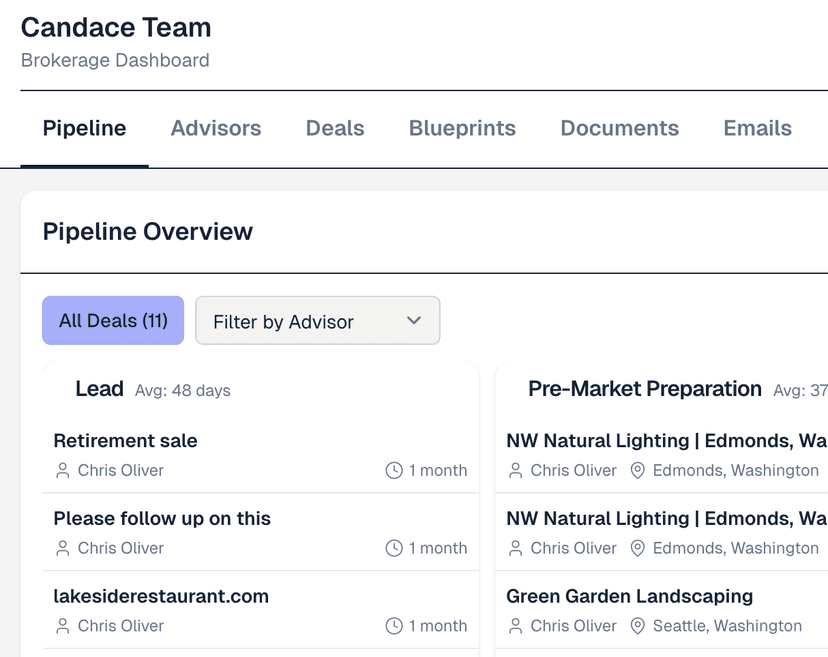Click Chris Oliver under lakesiderestaurant.com
The width and height of the screenshot is (828, 657).
pyautogui.click(x=121, y=626)
